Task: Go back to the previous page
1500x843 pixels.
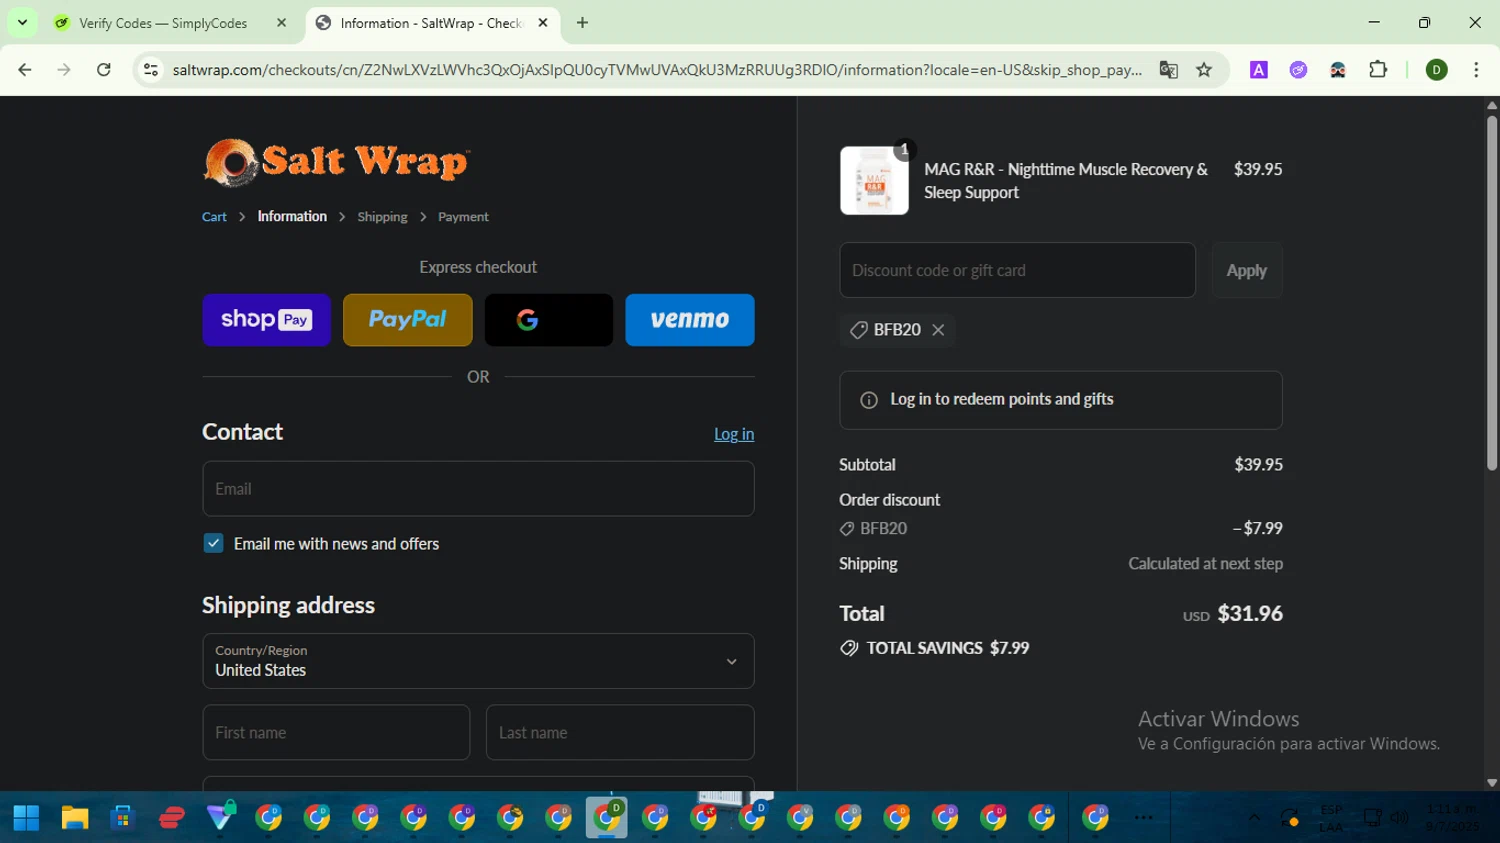Action: coord(25,70)
